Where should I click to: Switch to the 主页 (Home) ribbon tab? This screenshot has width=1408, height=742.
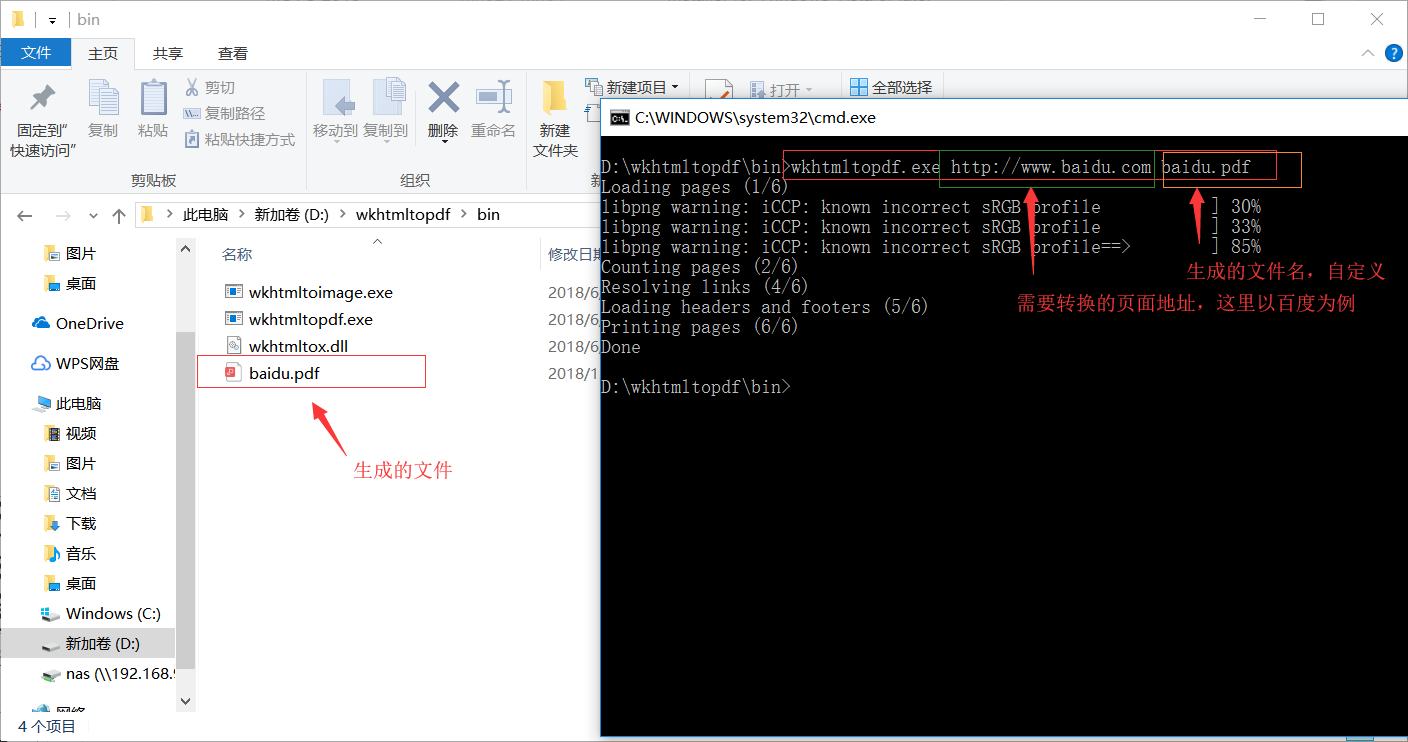[103, 53]
